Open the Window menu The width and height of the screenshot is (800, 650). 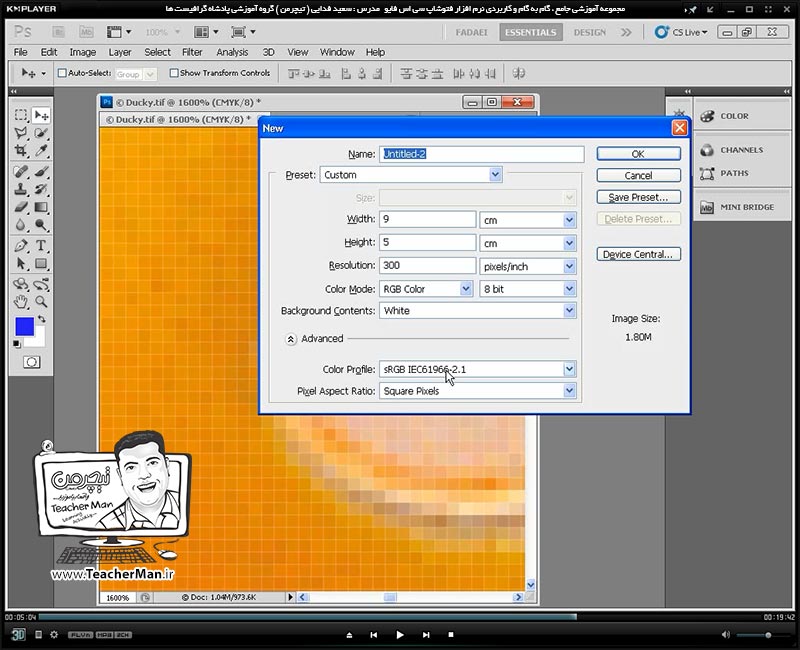[337, 52]
